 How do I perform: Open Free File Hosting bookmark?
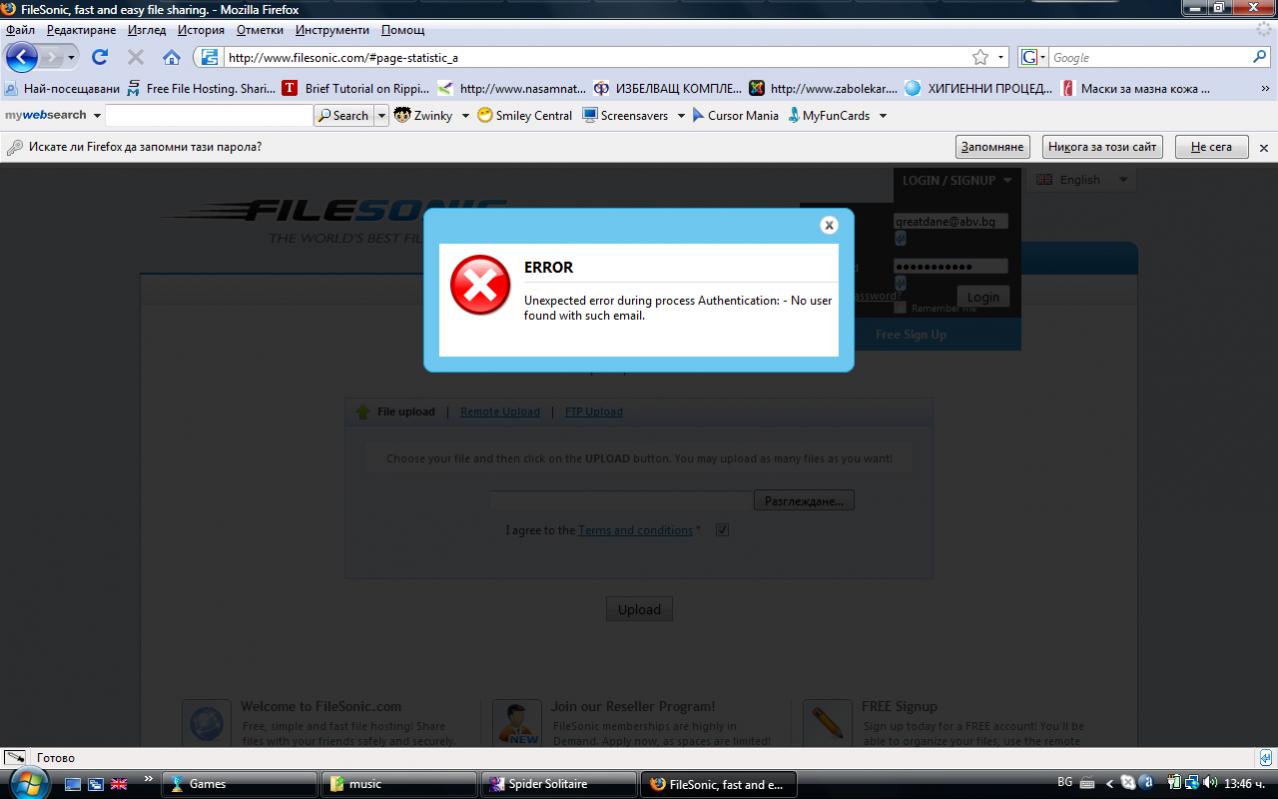[201, 88]
